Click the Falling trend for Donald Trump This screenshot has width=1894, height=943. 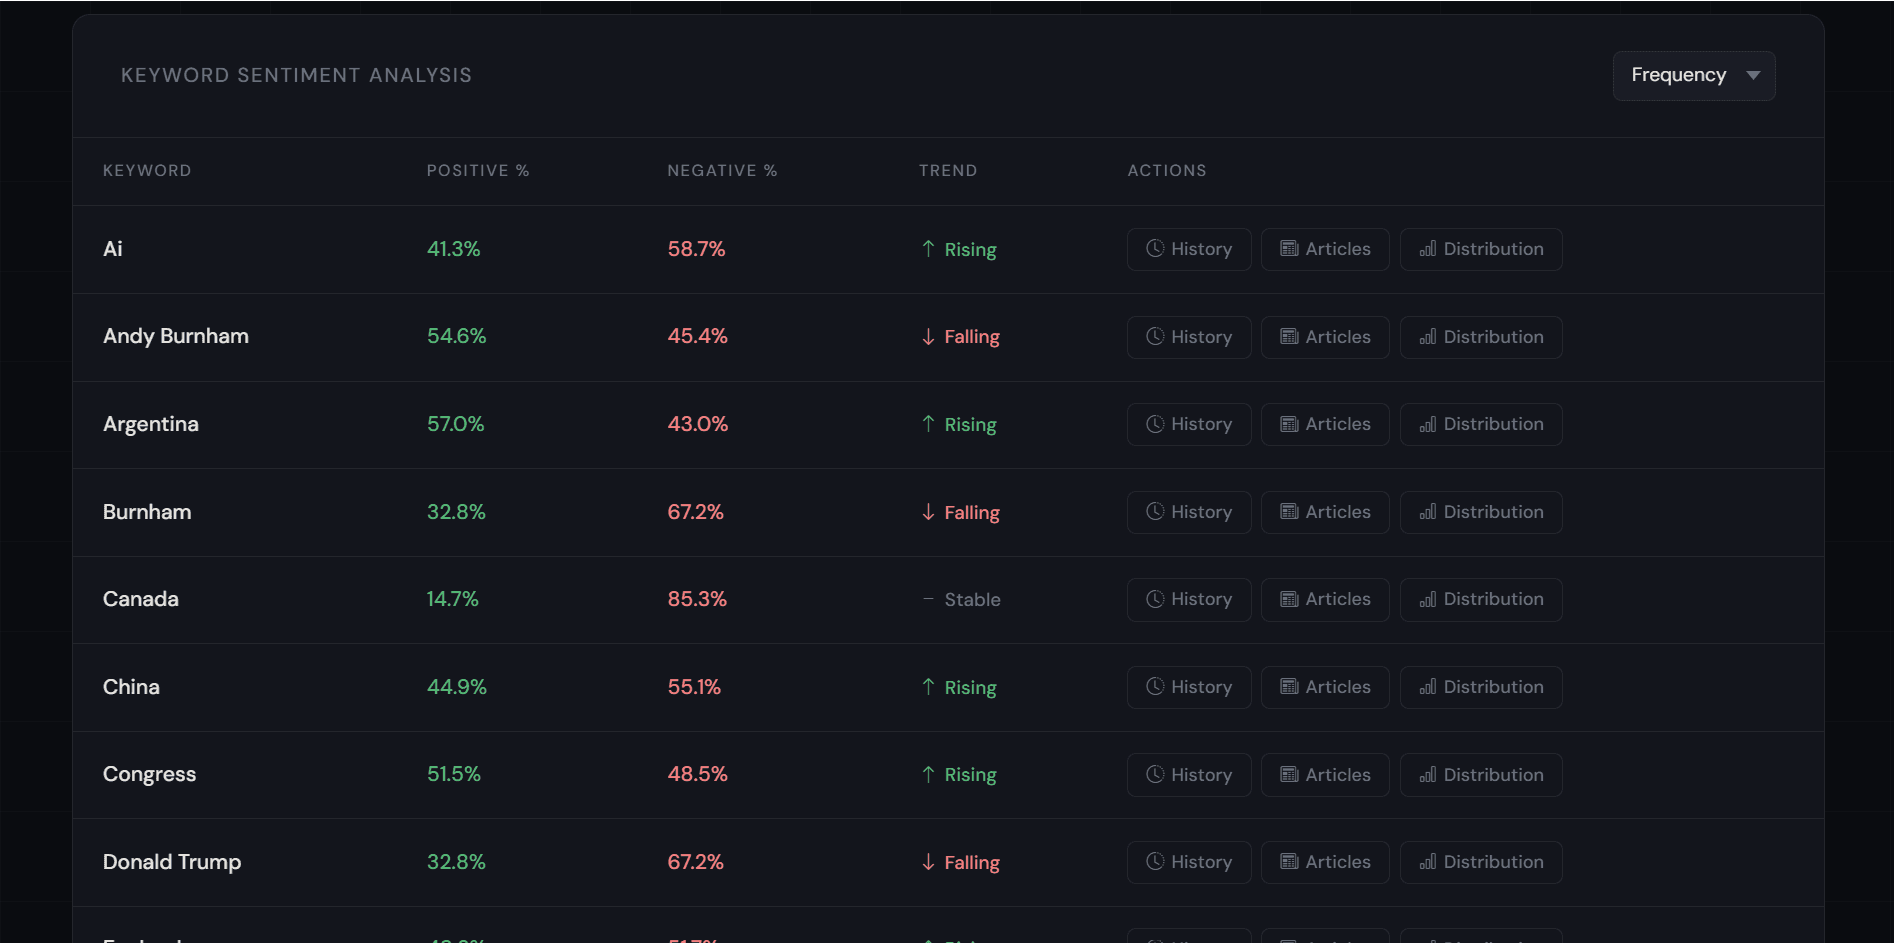pyautogui.click(x=960, y=863)
